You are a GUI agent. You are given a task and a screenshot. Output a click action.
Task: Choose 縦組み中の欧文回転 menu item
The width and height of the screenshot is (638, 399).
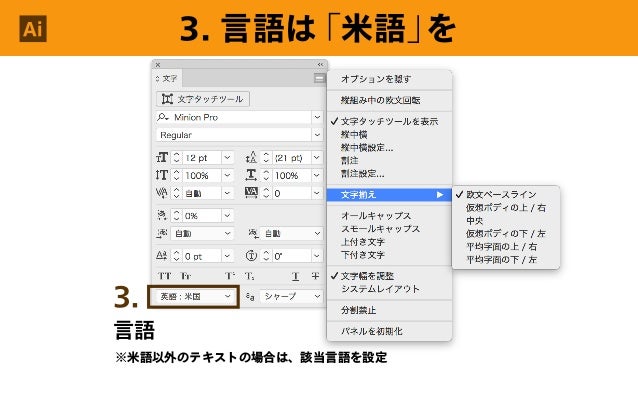389,100
